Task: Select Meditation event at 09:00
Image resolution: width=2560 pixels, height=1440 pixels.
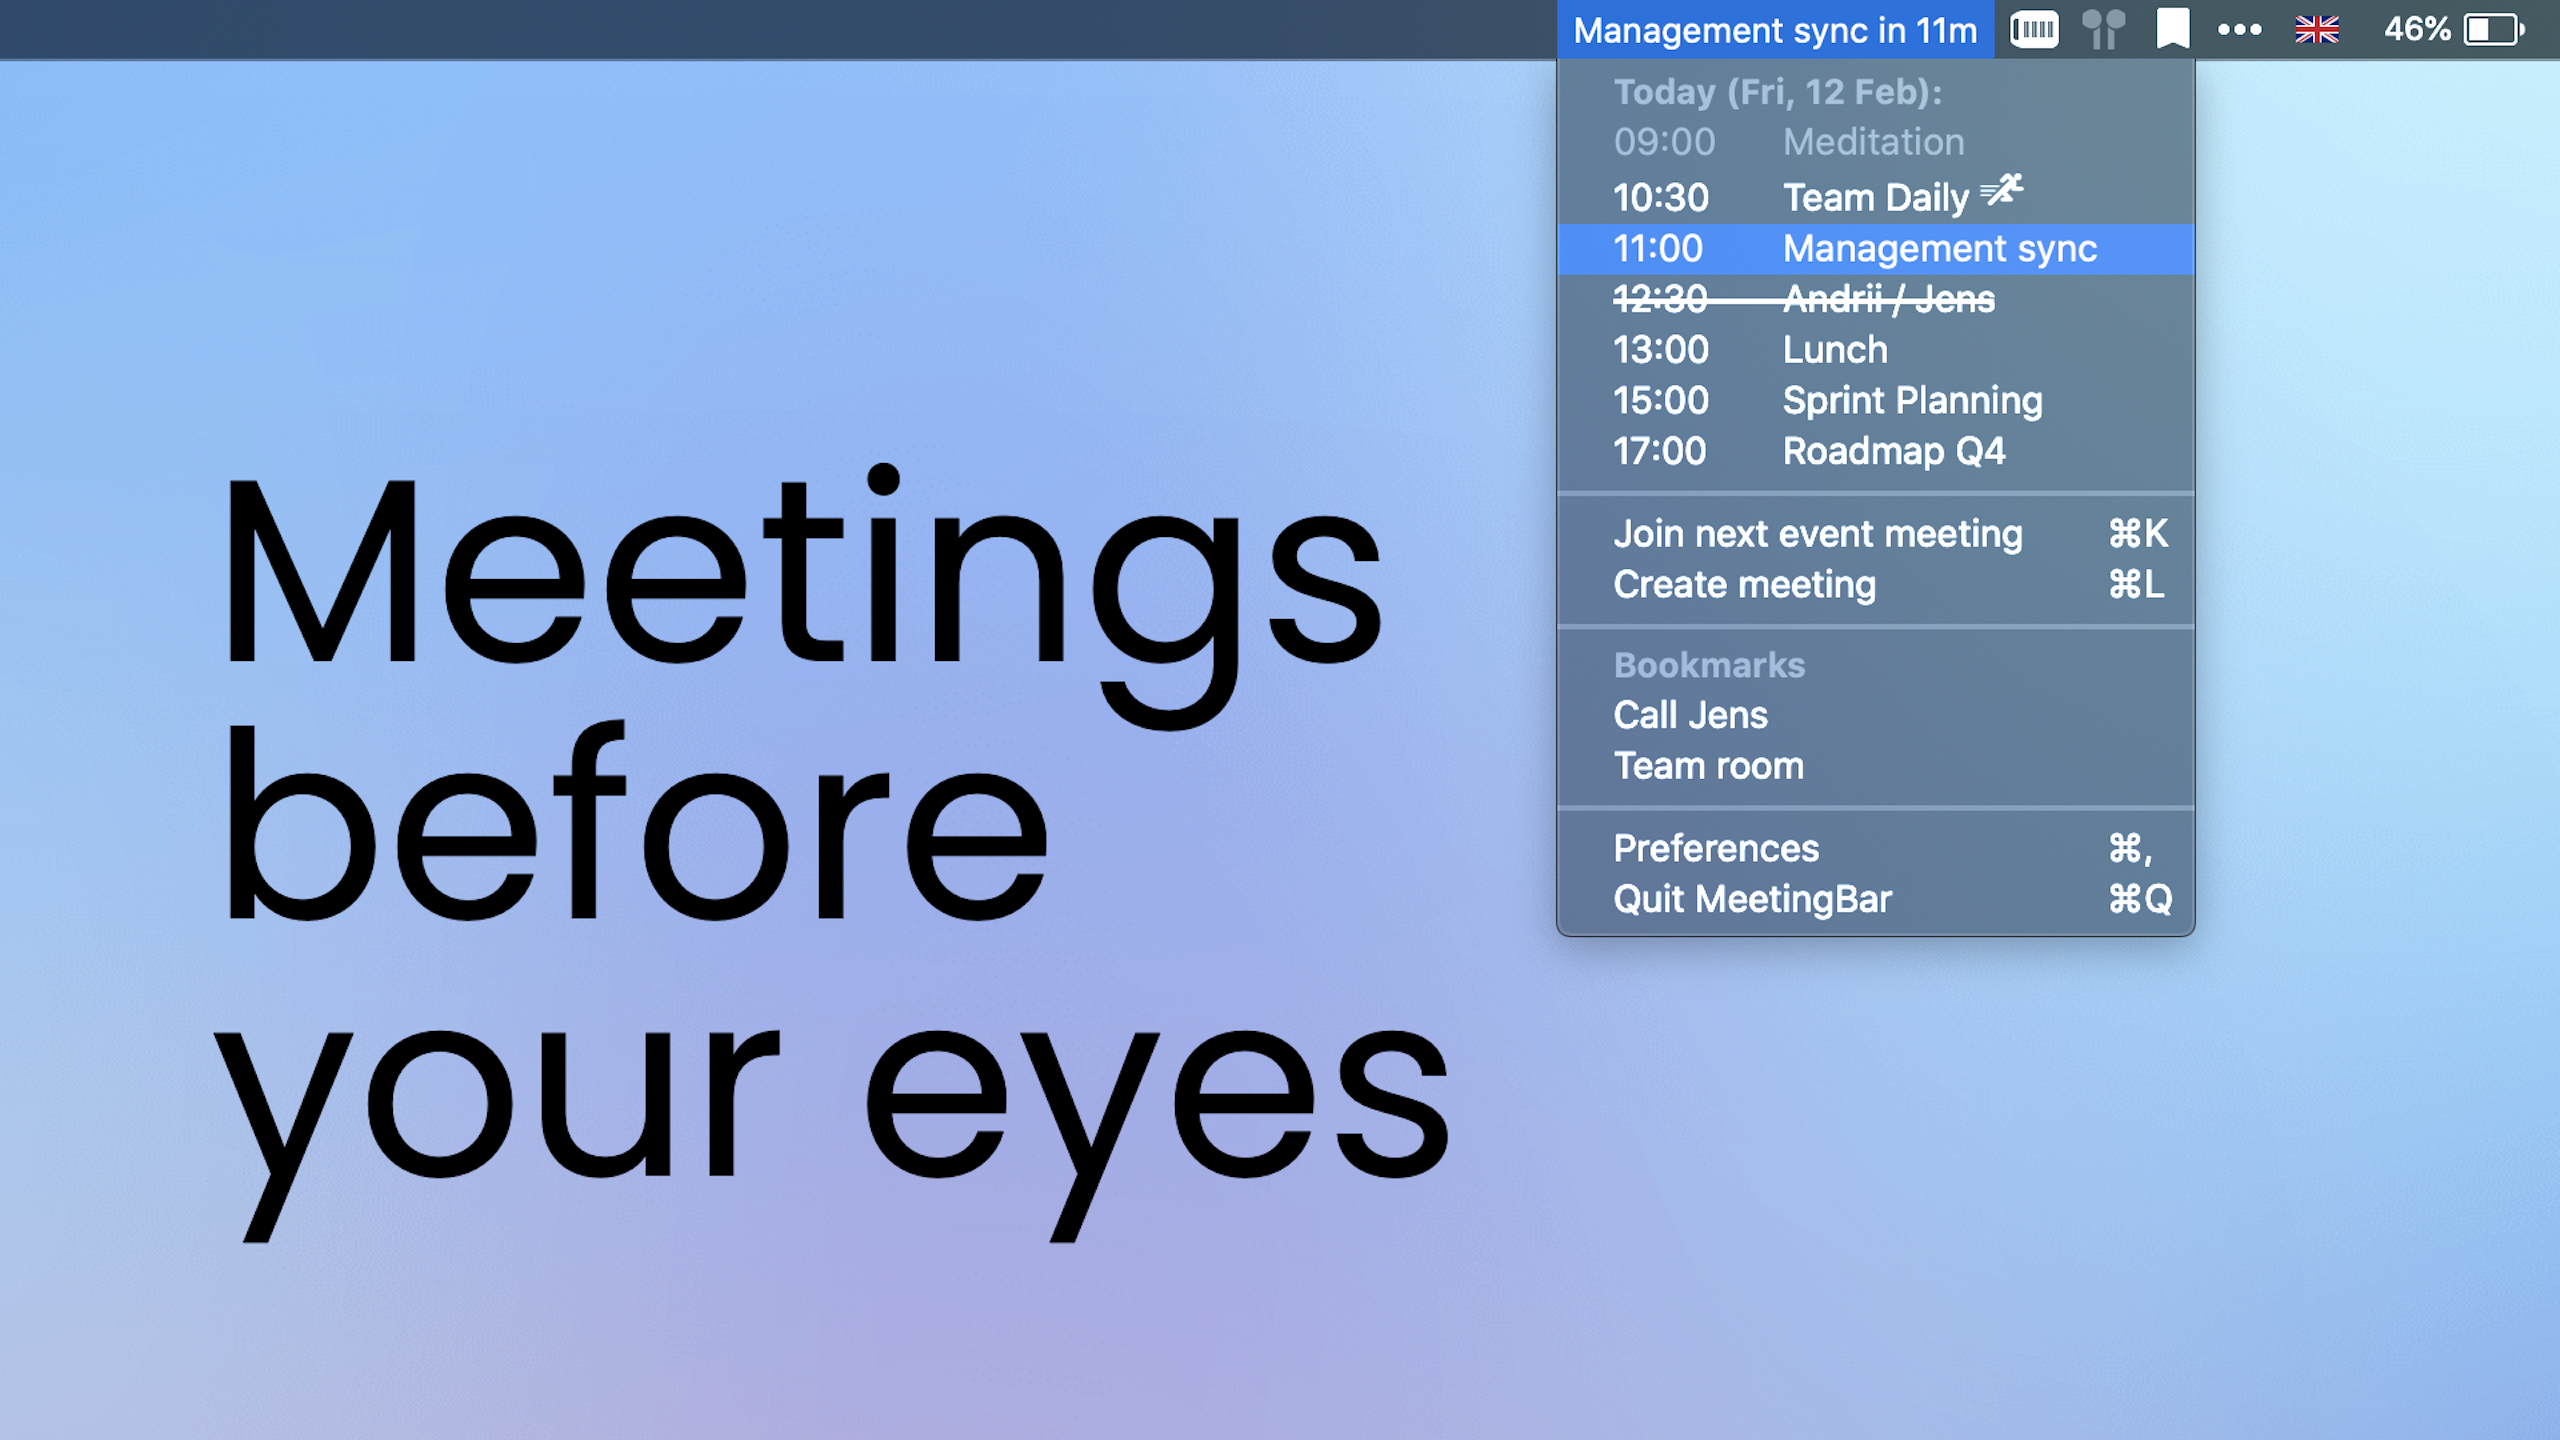Action: [x=1874, y=142]
